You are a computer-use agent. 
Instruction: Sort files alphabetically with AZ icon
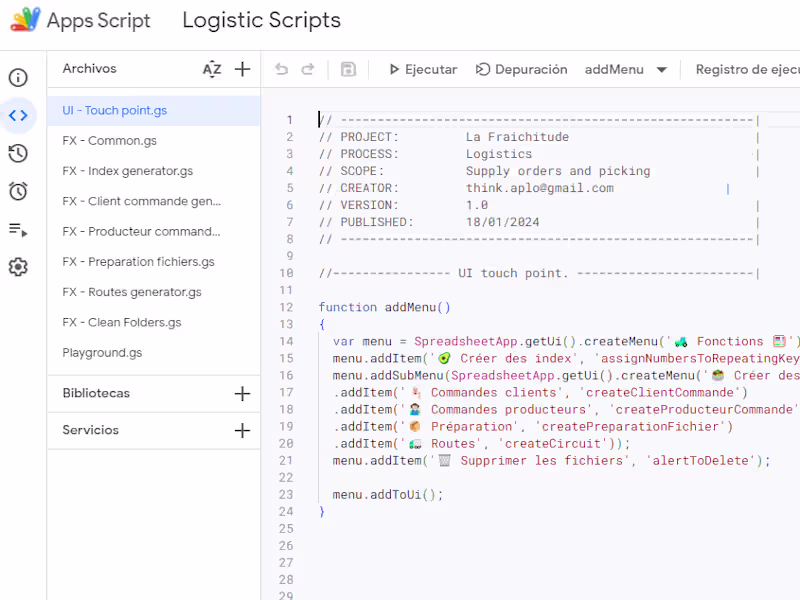212,69
